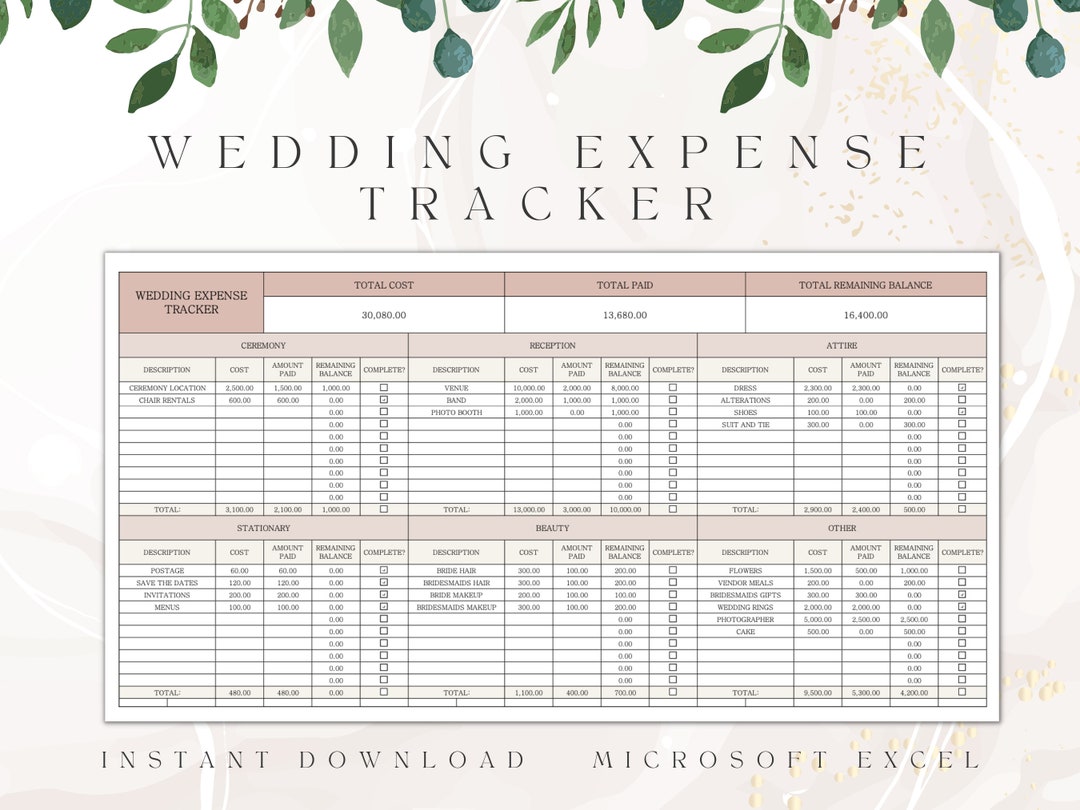Image resolution: width=1080 pixels, height=810 pixels.
Task: Uncheck the CHAIR RENTALS complete checkbox
Action: [x=384, y=400]
